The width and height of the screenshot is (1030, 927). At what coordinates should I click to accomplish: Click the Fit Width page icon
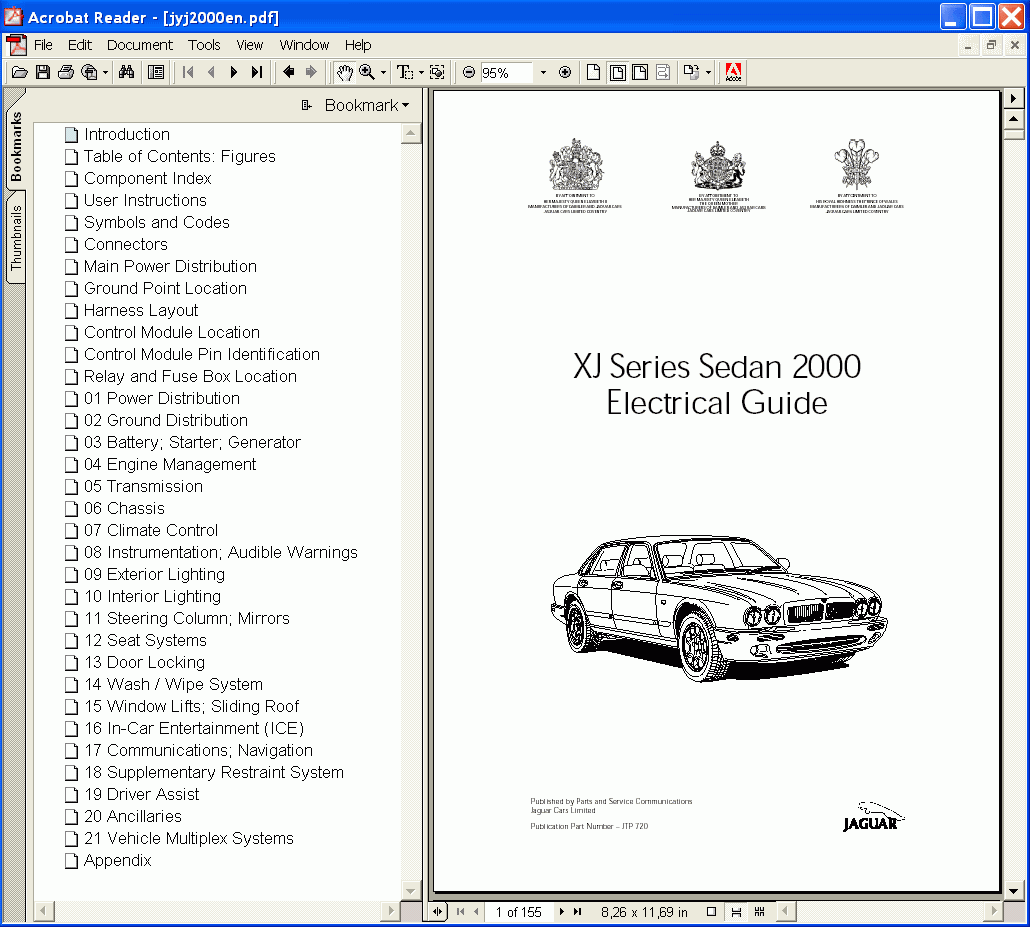[640, 72]
